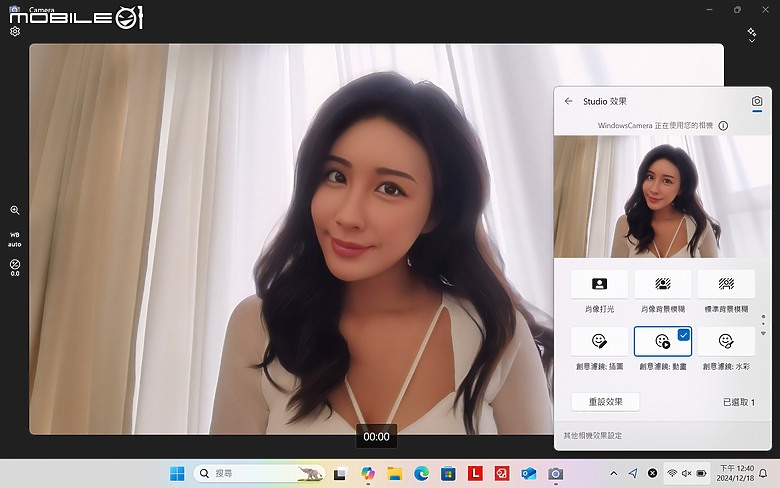
Task: Enable 肖像打光 portrait light effect
Action: coord(599,284)
